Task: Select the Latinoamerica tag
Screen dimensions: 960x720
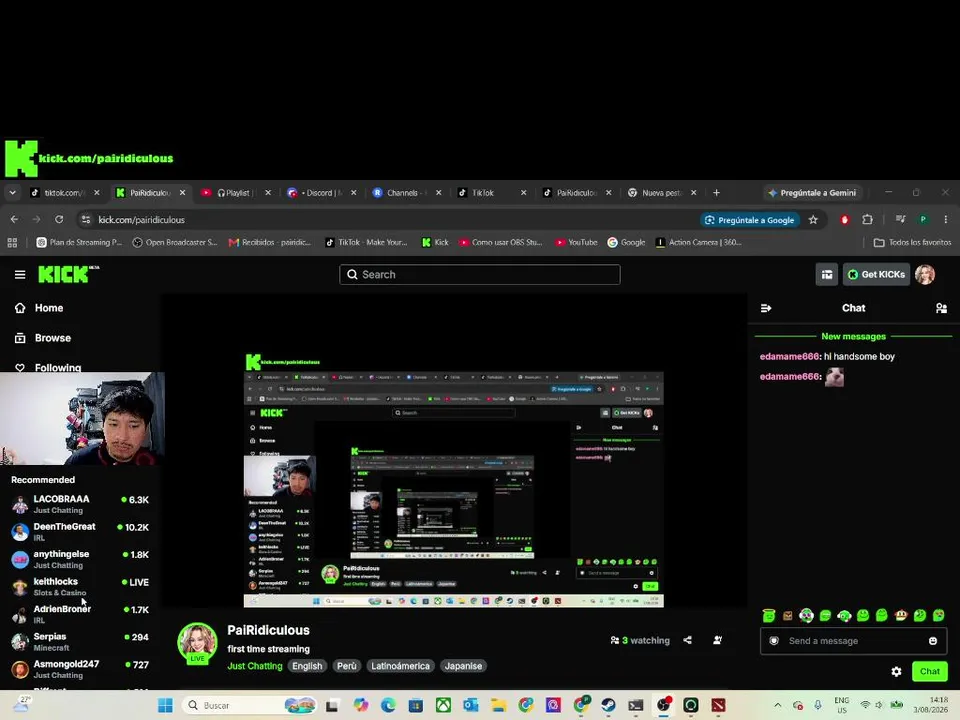Action: pyautogui.click(x=400, y=666)
